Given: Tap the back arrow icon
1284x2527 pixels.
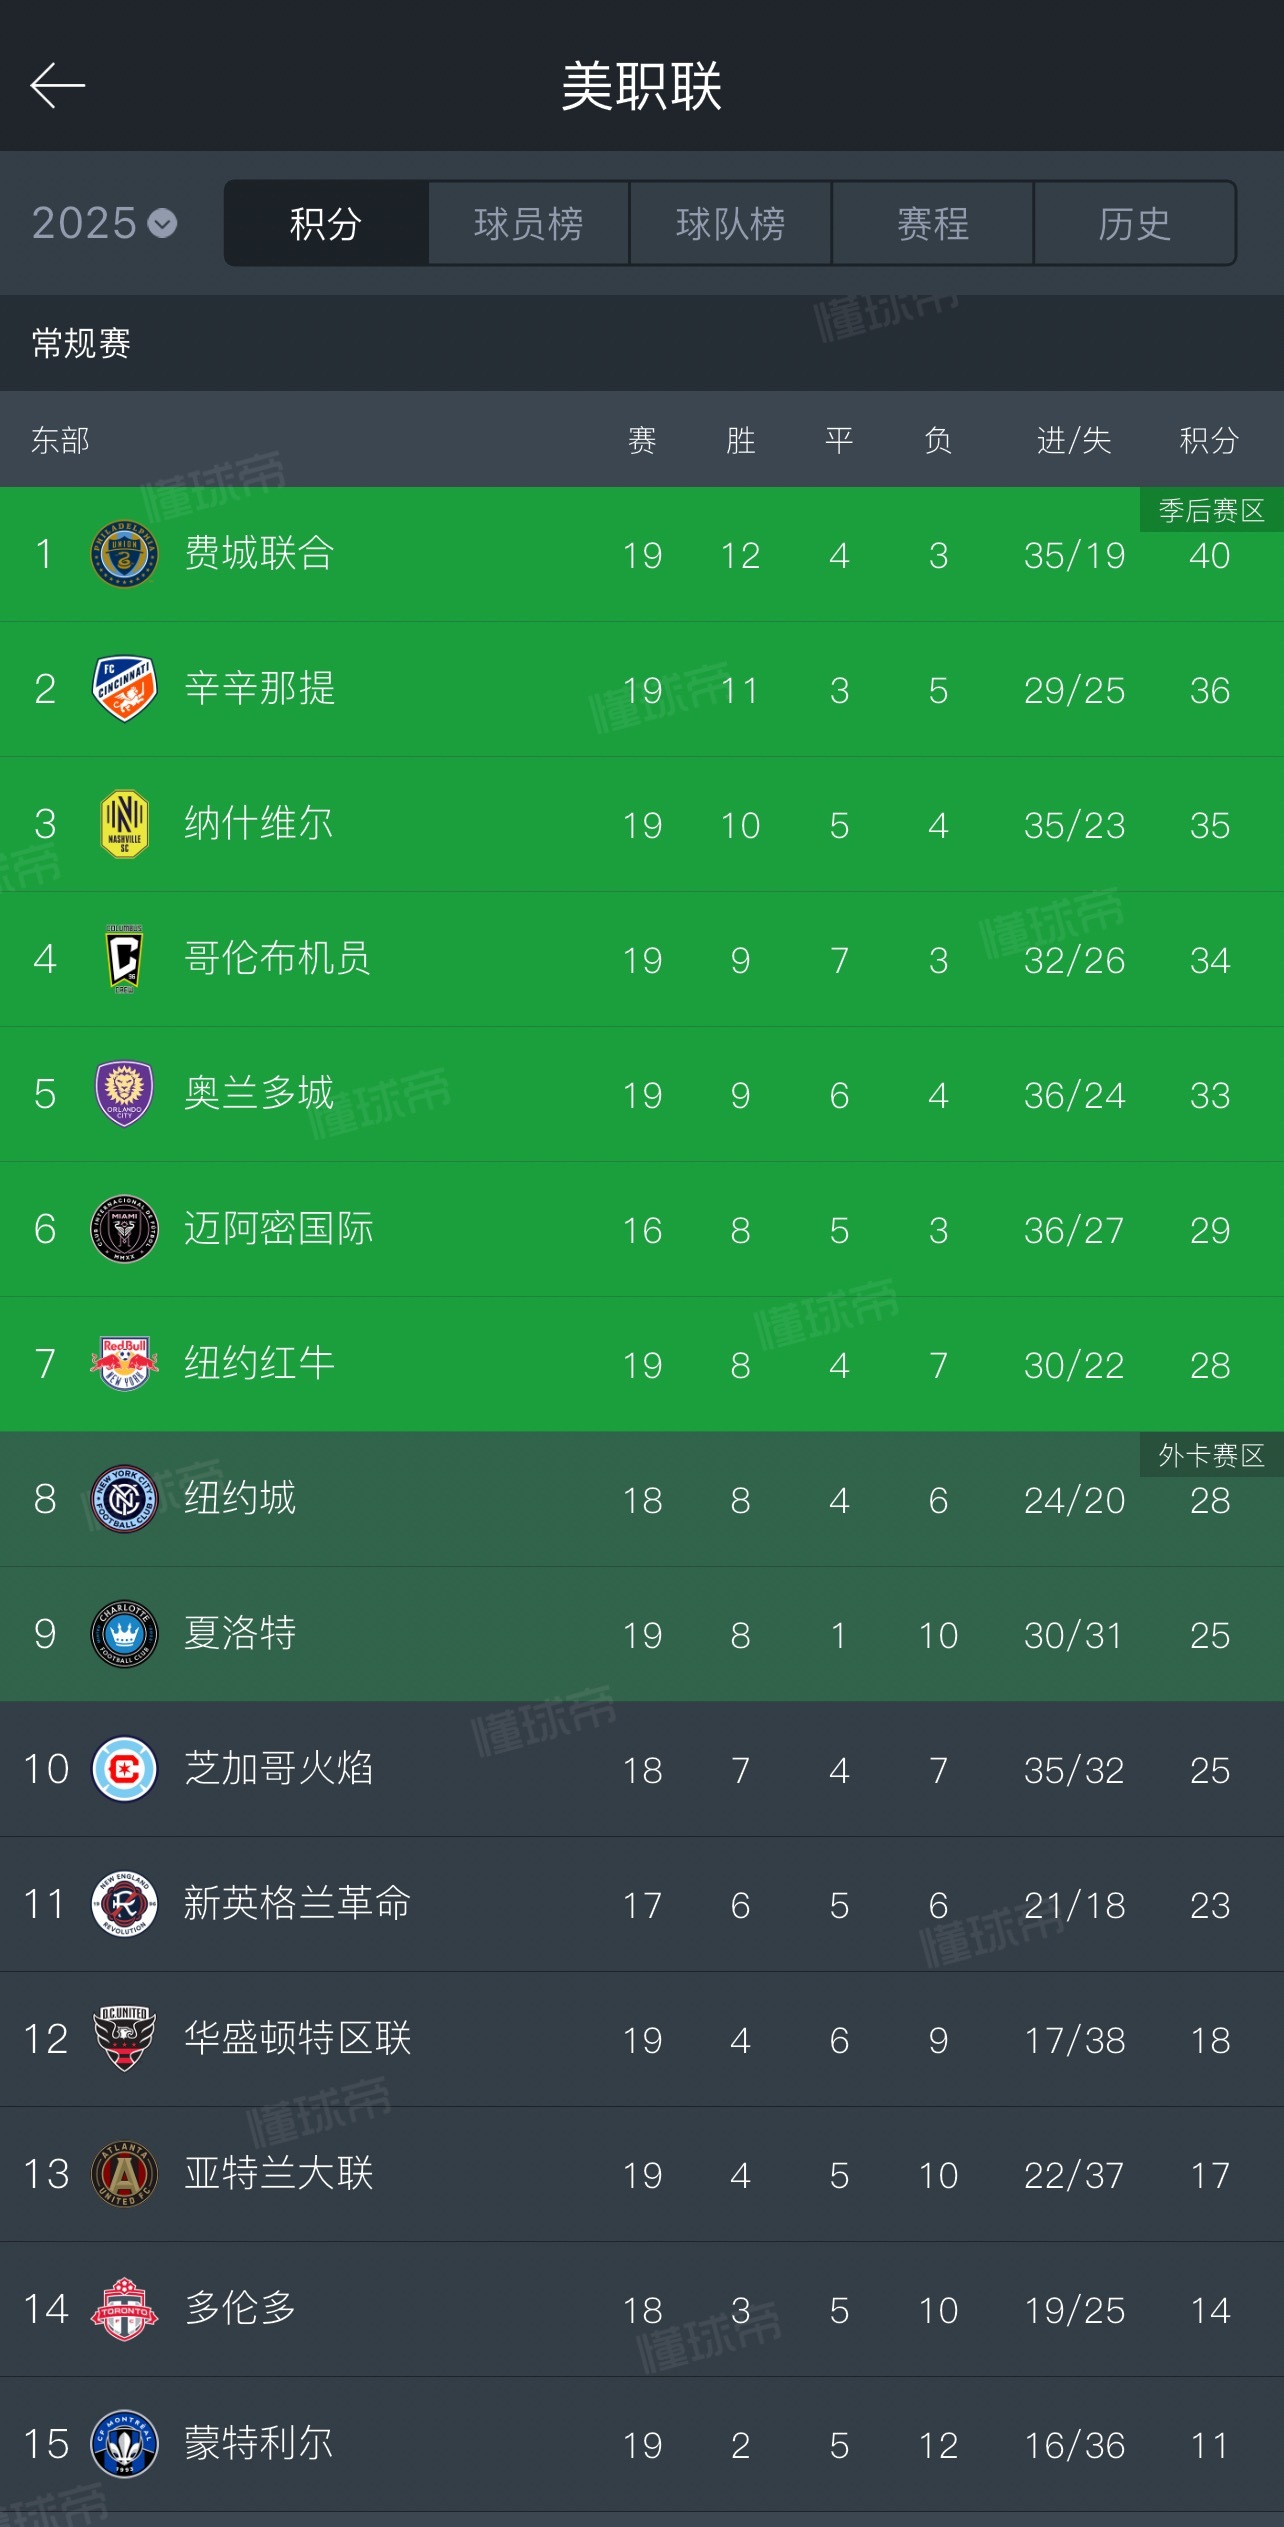Looking at the screenshot, I should point(57,85).
